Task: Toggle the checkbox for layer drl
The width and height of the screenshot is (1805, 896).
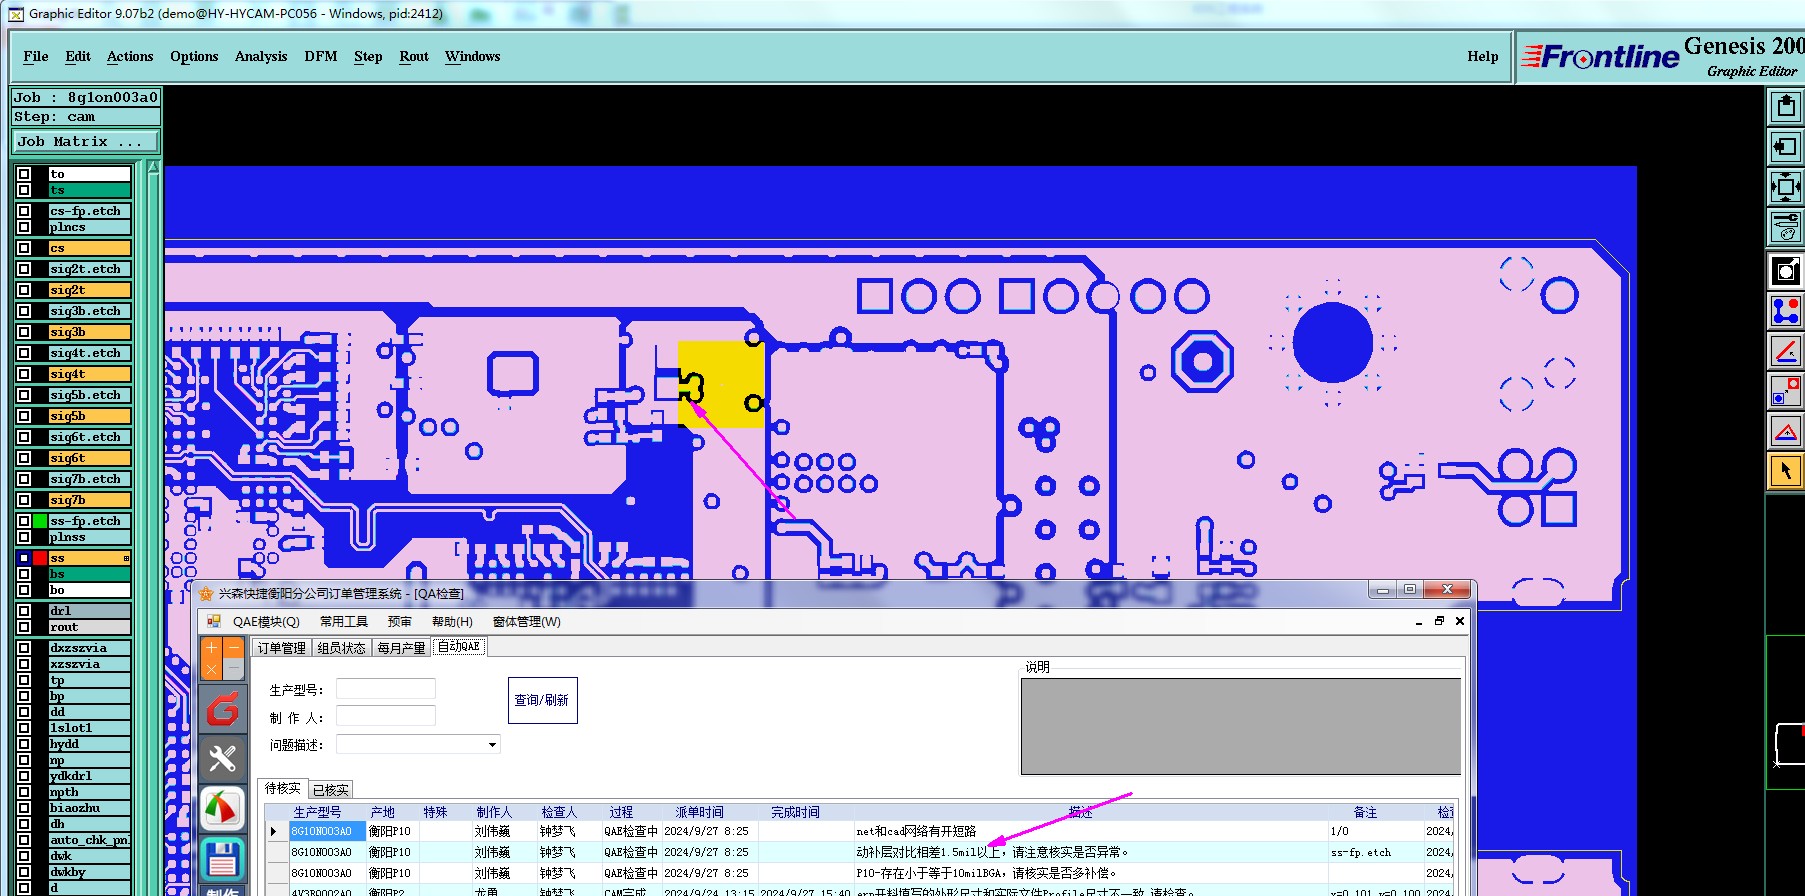Action: (x=24, y=611)
